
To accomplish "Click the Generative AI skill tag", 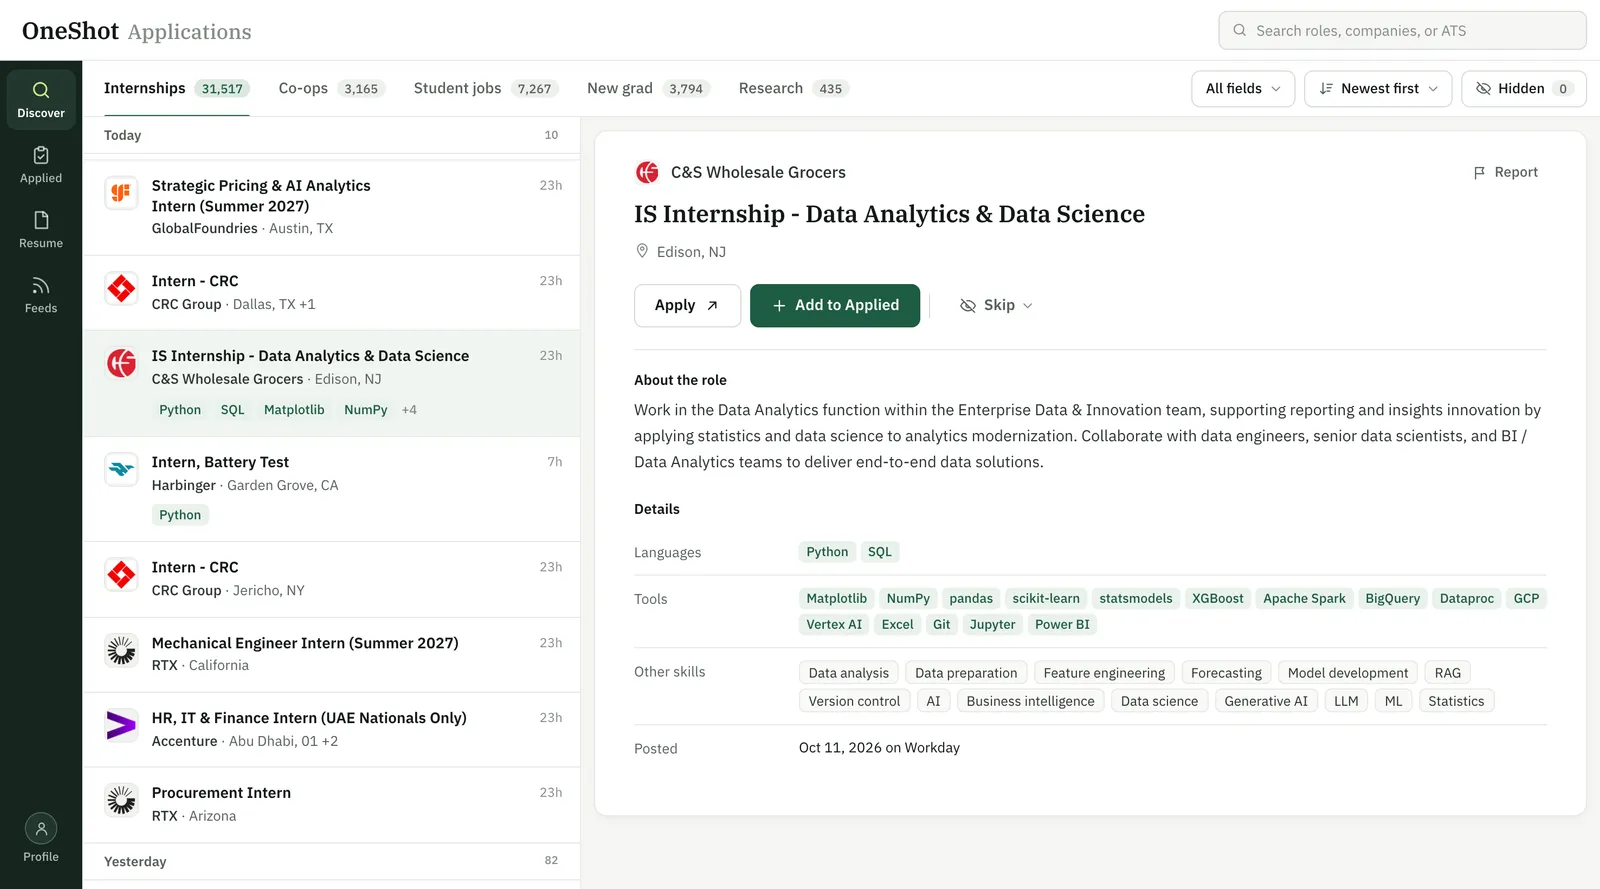I will tap(1266, 701).
